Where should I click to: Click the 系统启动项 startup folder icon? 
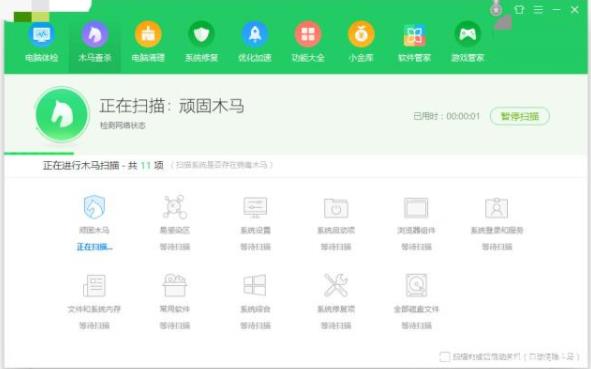point(336,208)
